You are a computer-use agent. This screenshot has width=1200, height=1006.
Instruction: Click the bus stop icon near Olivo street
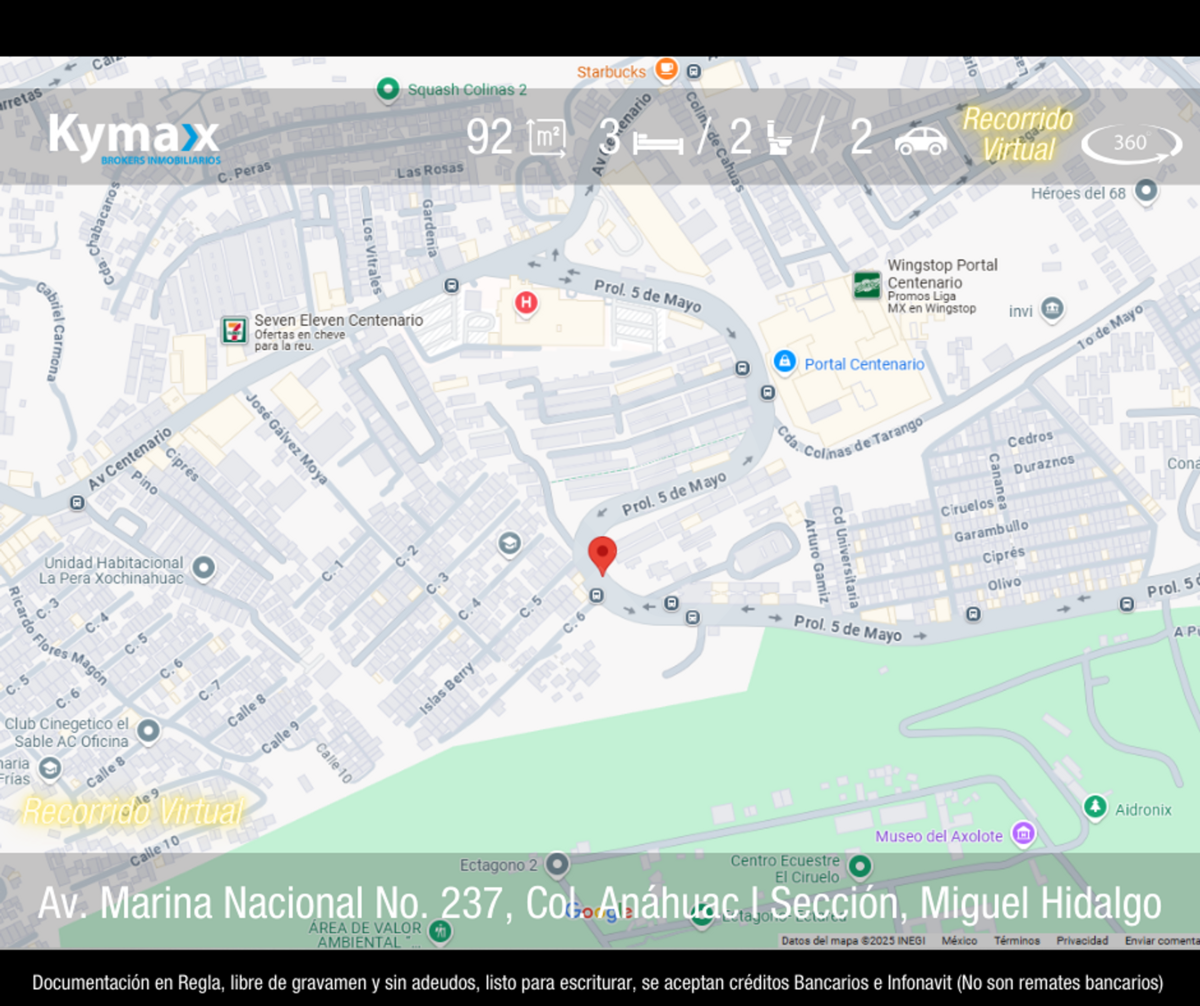tap(974, 614)
